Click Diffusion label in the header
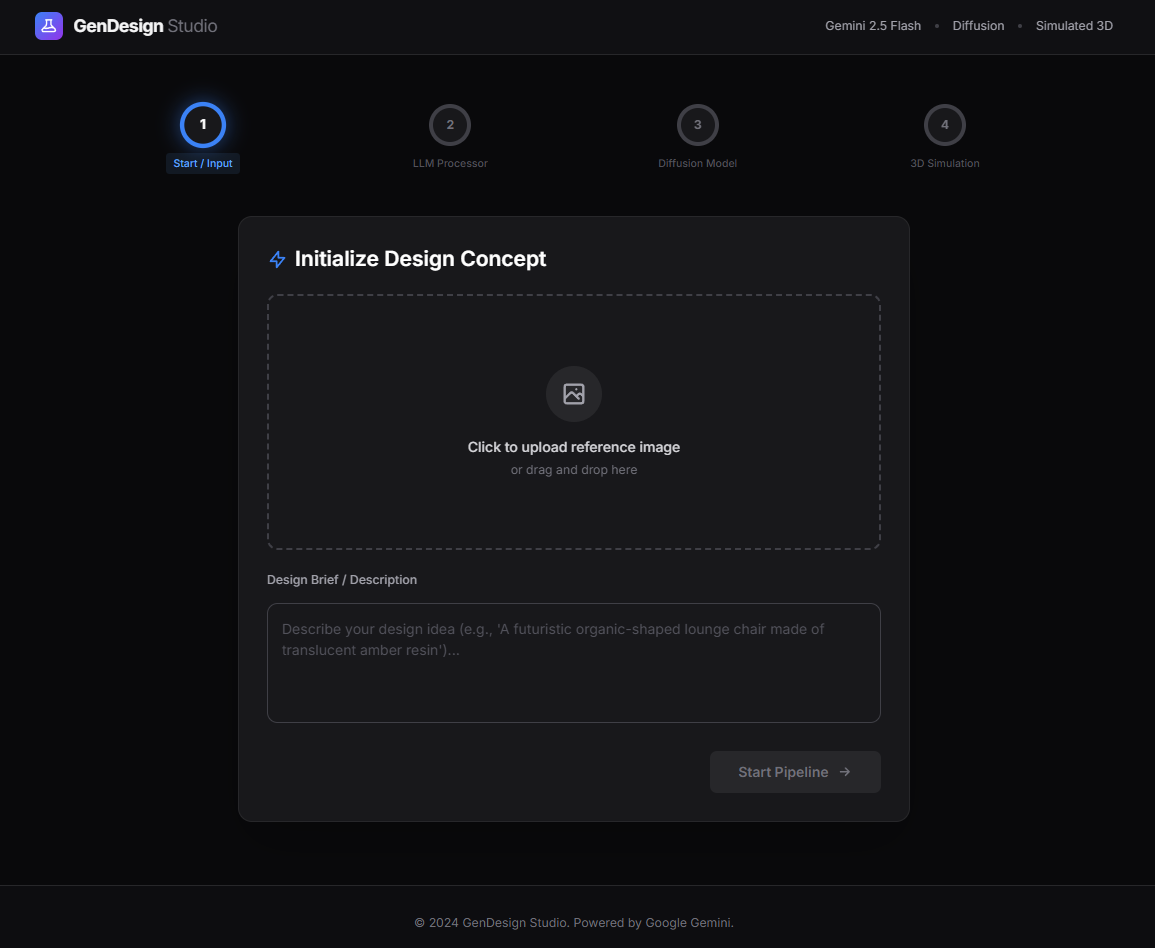The width and height of the screenshot is (1155, 948). coord(978,26)
